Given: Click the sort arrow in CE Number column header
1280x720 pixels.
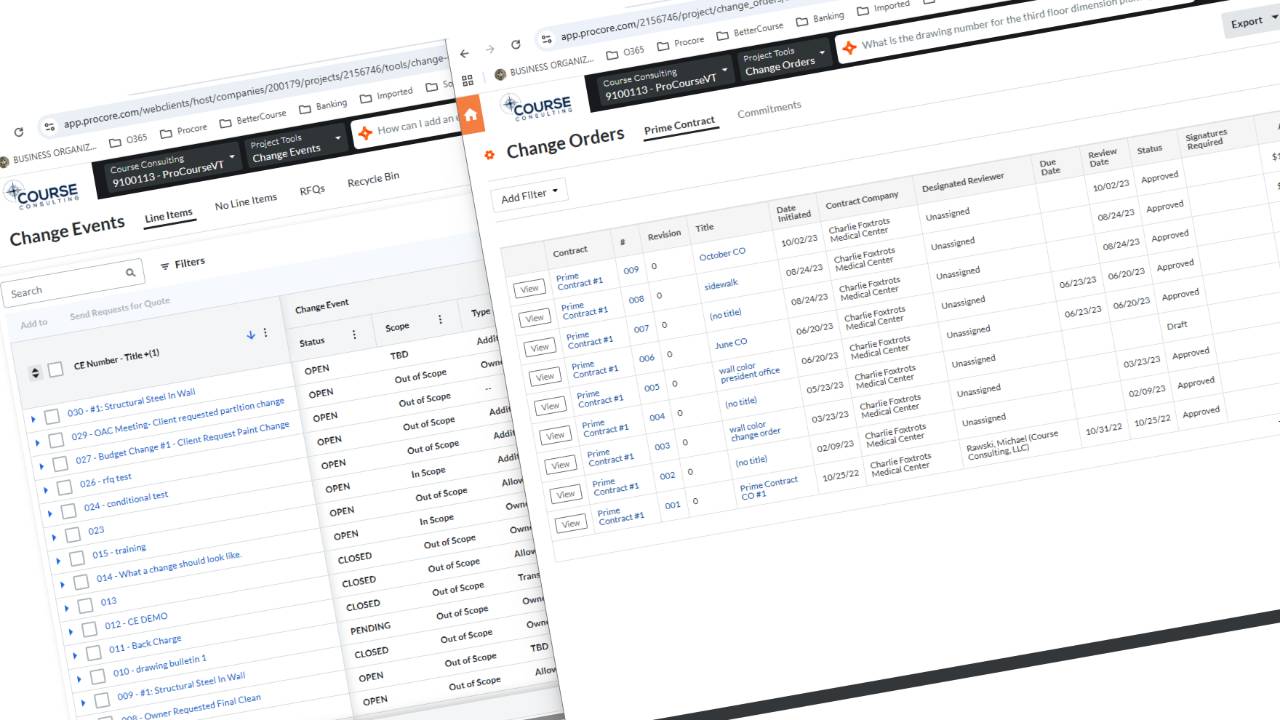Looking at the screenshot, I should (x=251, y=334).
